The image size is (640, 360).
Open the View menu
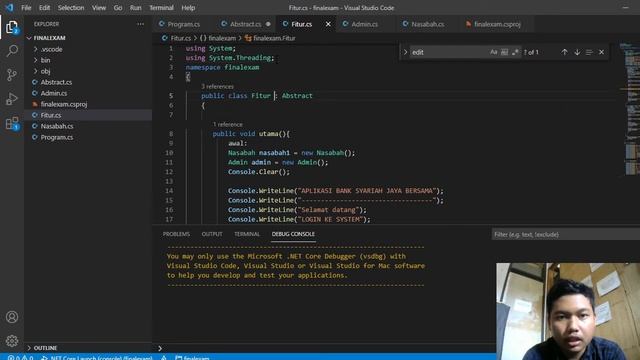(99, 7)
